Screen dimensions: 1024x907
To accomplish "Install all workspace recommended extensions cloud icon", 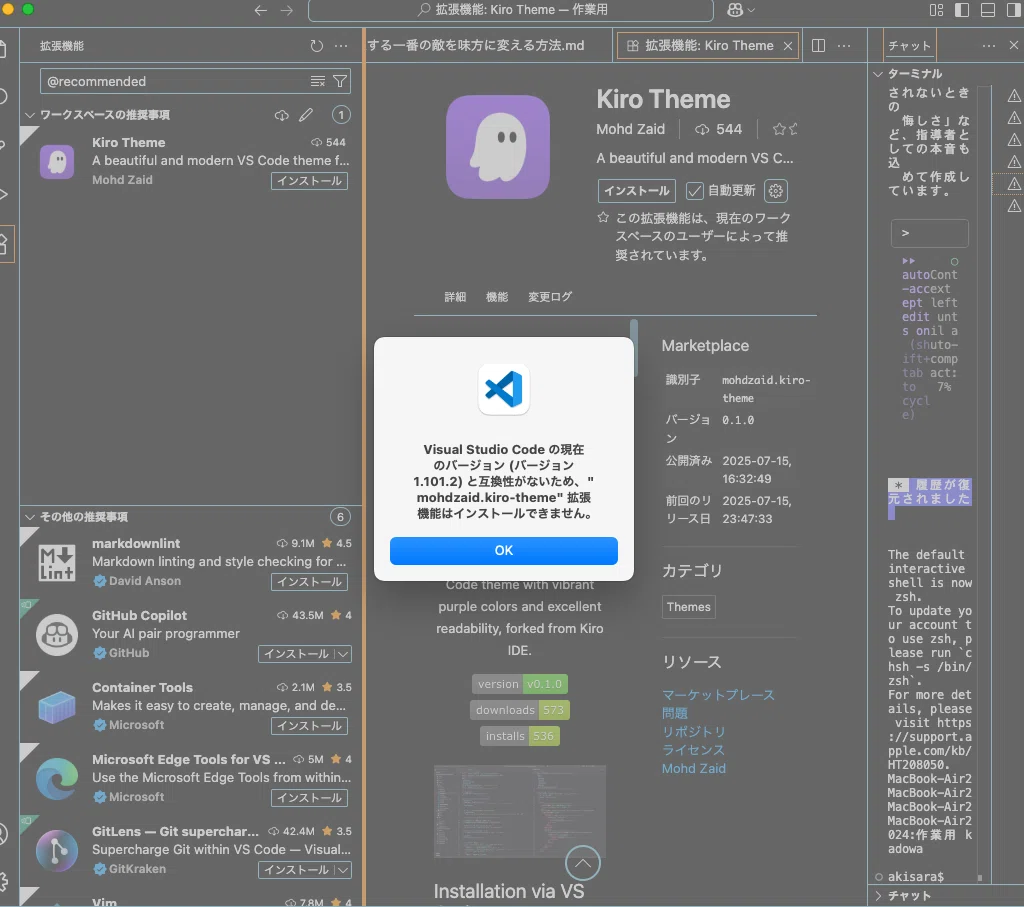I will (x=281, y=115).
